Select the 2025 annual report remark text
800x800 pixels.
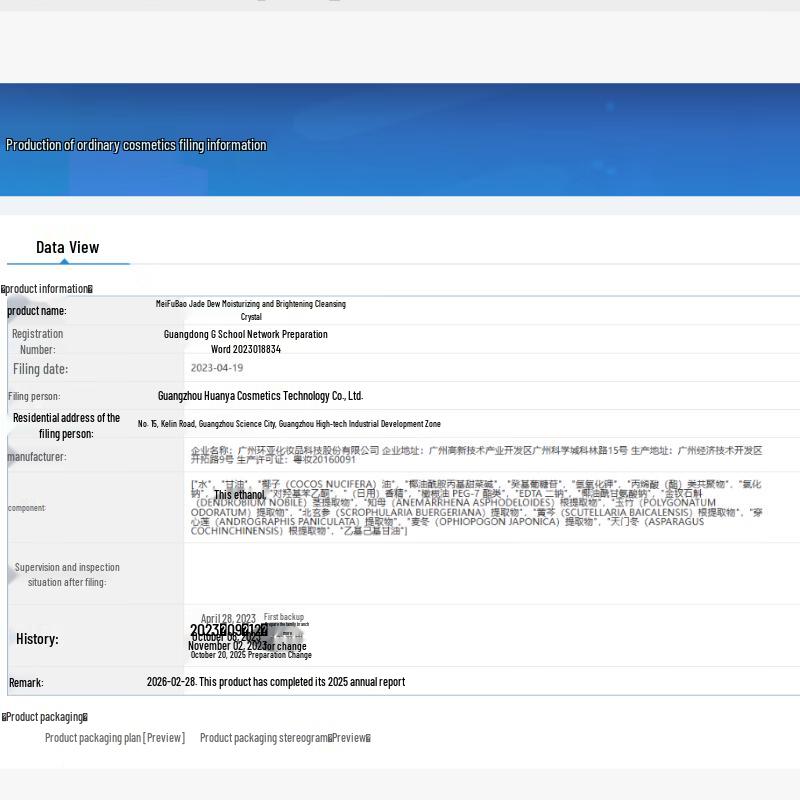pyautogui.click(x=276, y=682)
